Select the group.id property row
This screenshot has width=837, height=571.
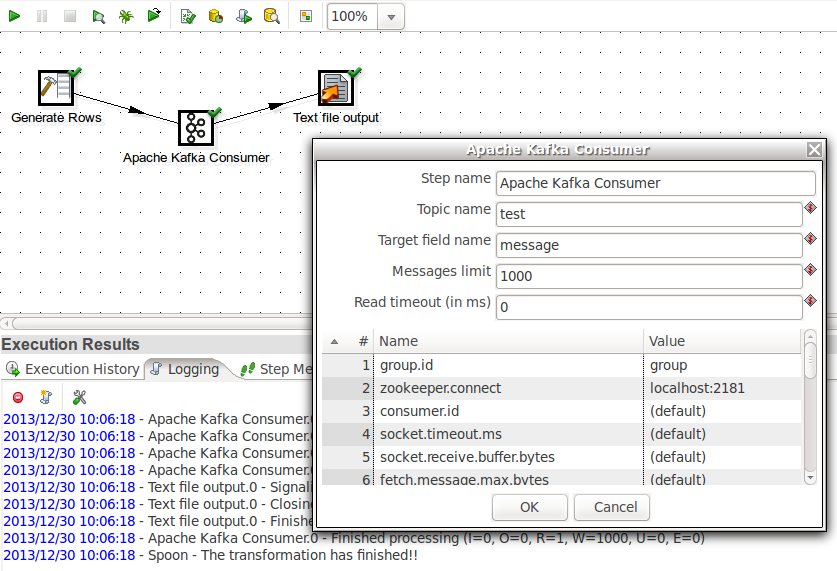(x=562, y=365)
